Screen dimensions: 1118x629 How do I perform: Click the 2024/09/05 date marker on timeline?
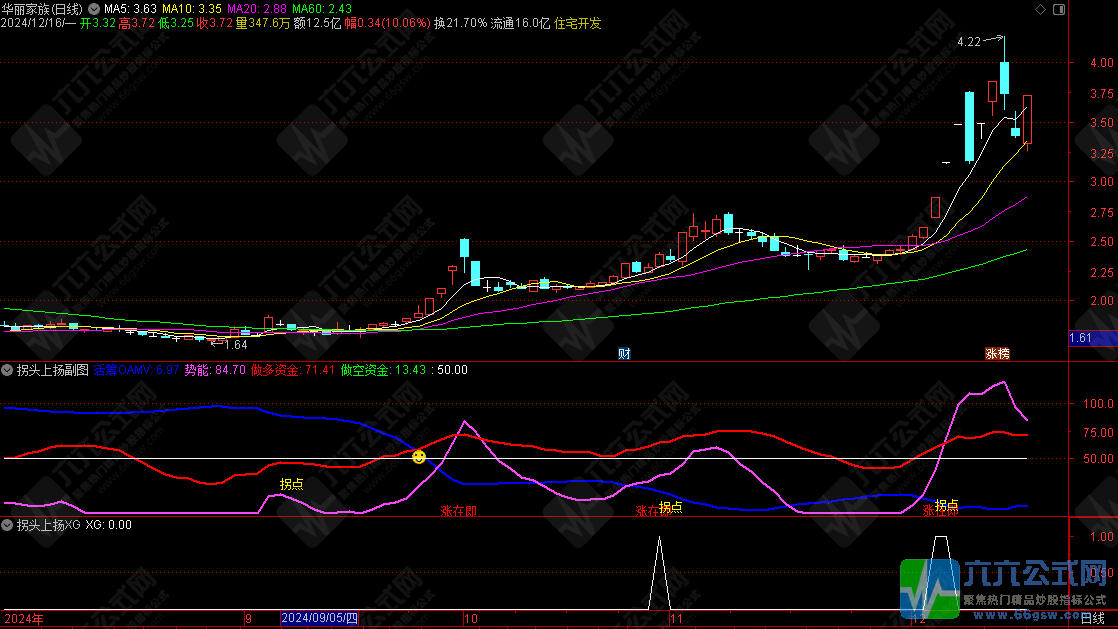pyautogui.click(x=319, y=619)
